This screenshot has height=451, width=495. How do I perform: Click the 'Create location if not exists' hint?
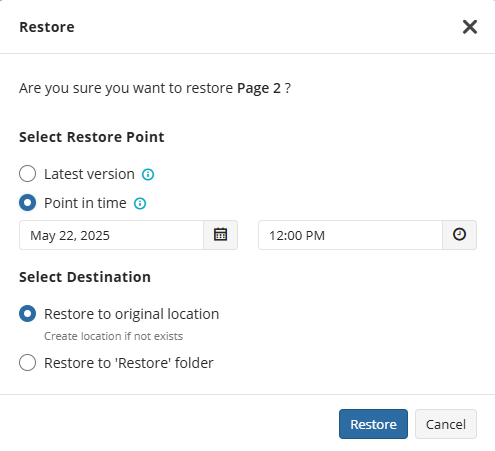[x=114, y=336]
